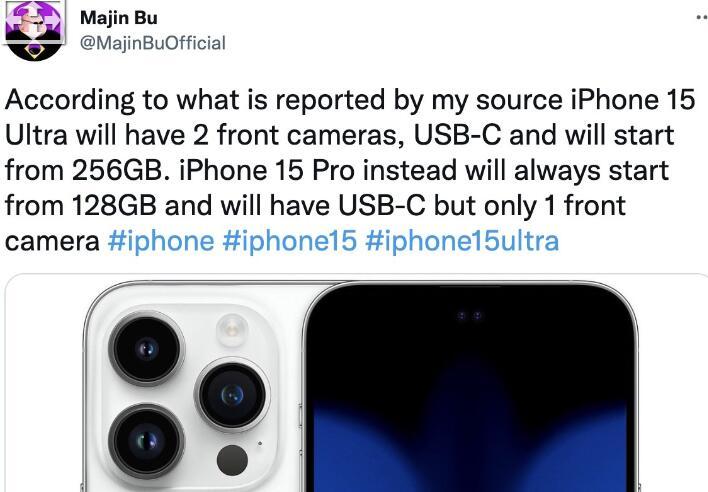
Task: Click the first "USB-C" mention in tweet
Action: [x=457, y=135]
